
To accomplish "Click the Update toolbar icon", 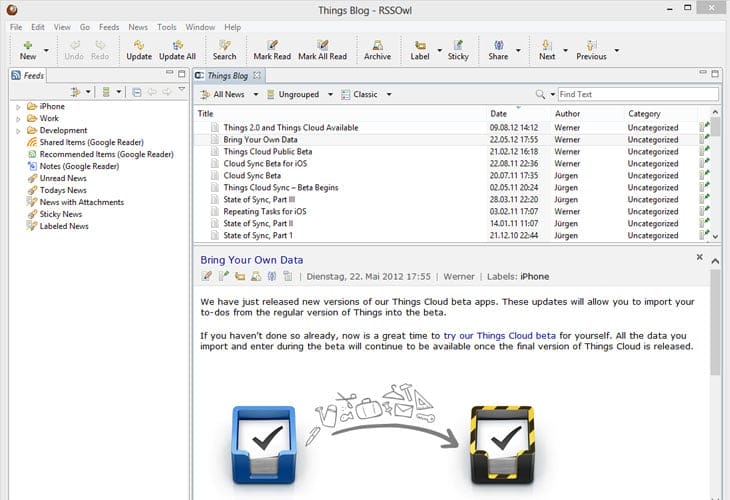I will (x=139, y=50).
